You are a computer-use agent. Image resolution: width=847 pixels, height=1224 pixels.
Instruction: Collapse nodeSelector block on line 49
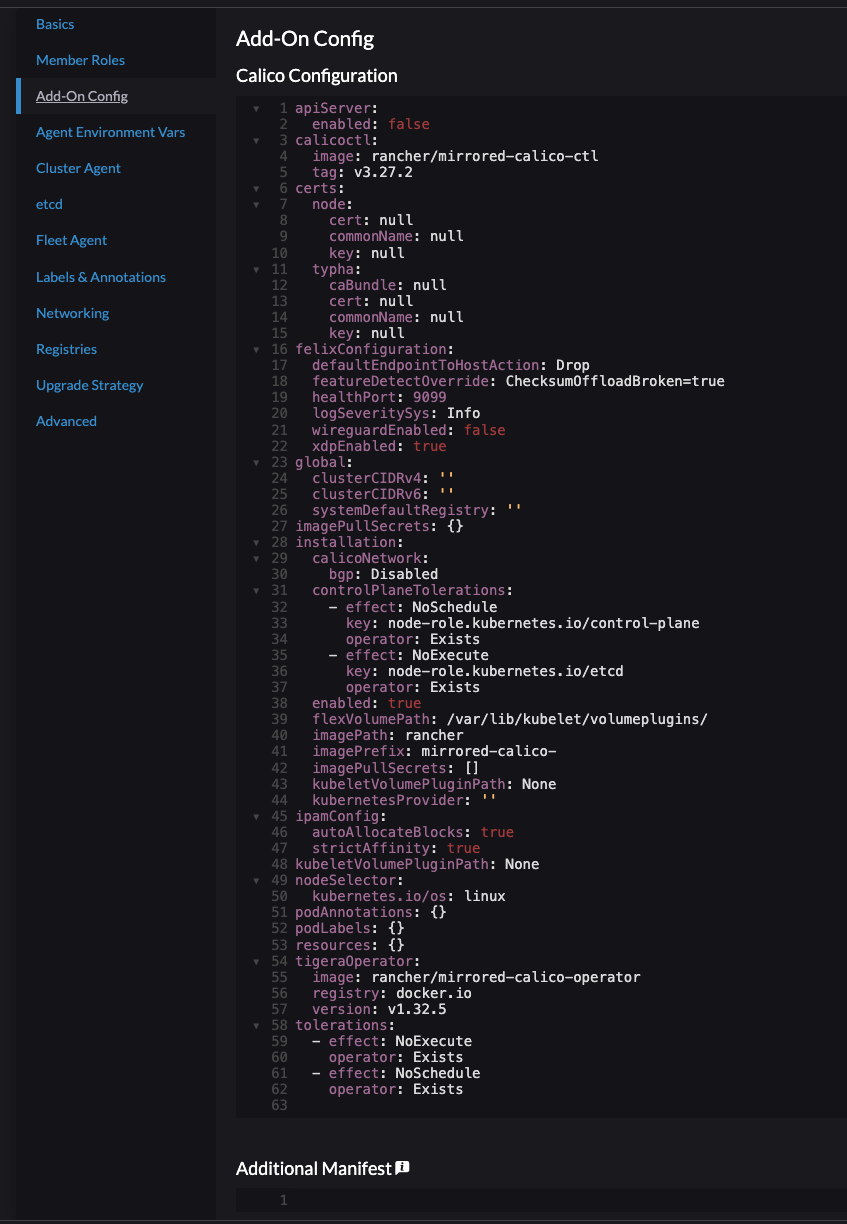[256, 880]
